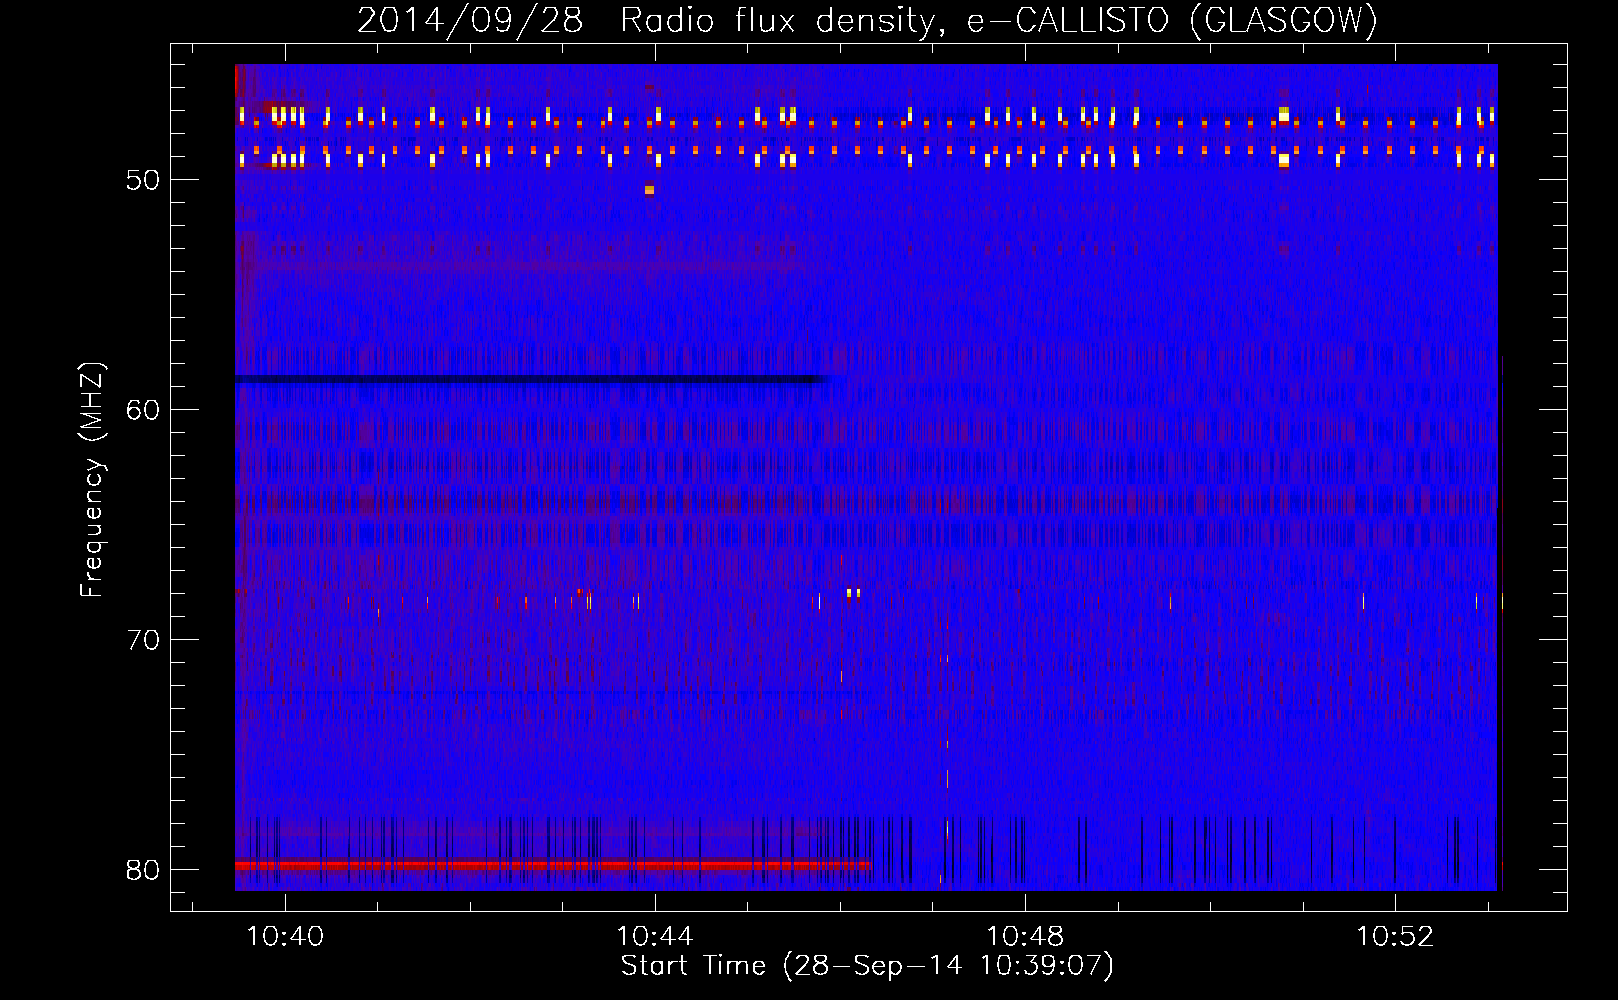This screenshot has height=1000, width=1618.
Task: Click the plot title 'Radio flux density, e-CALLISTO (GLASGOW)'
Action: click(x=999, y=20)
